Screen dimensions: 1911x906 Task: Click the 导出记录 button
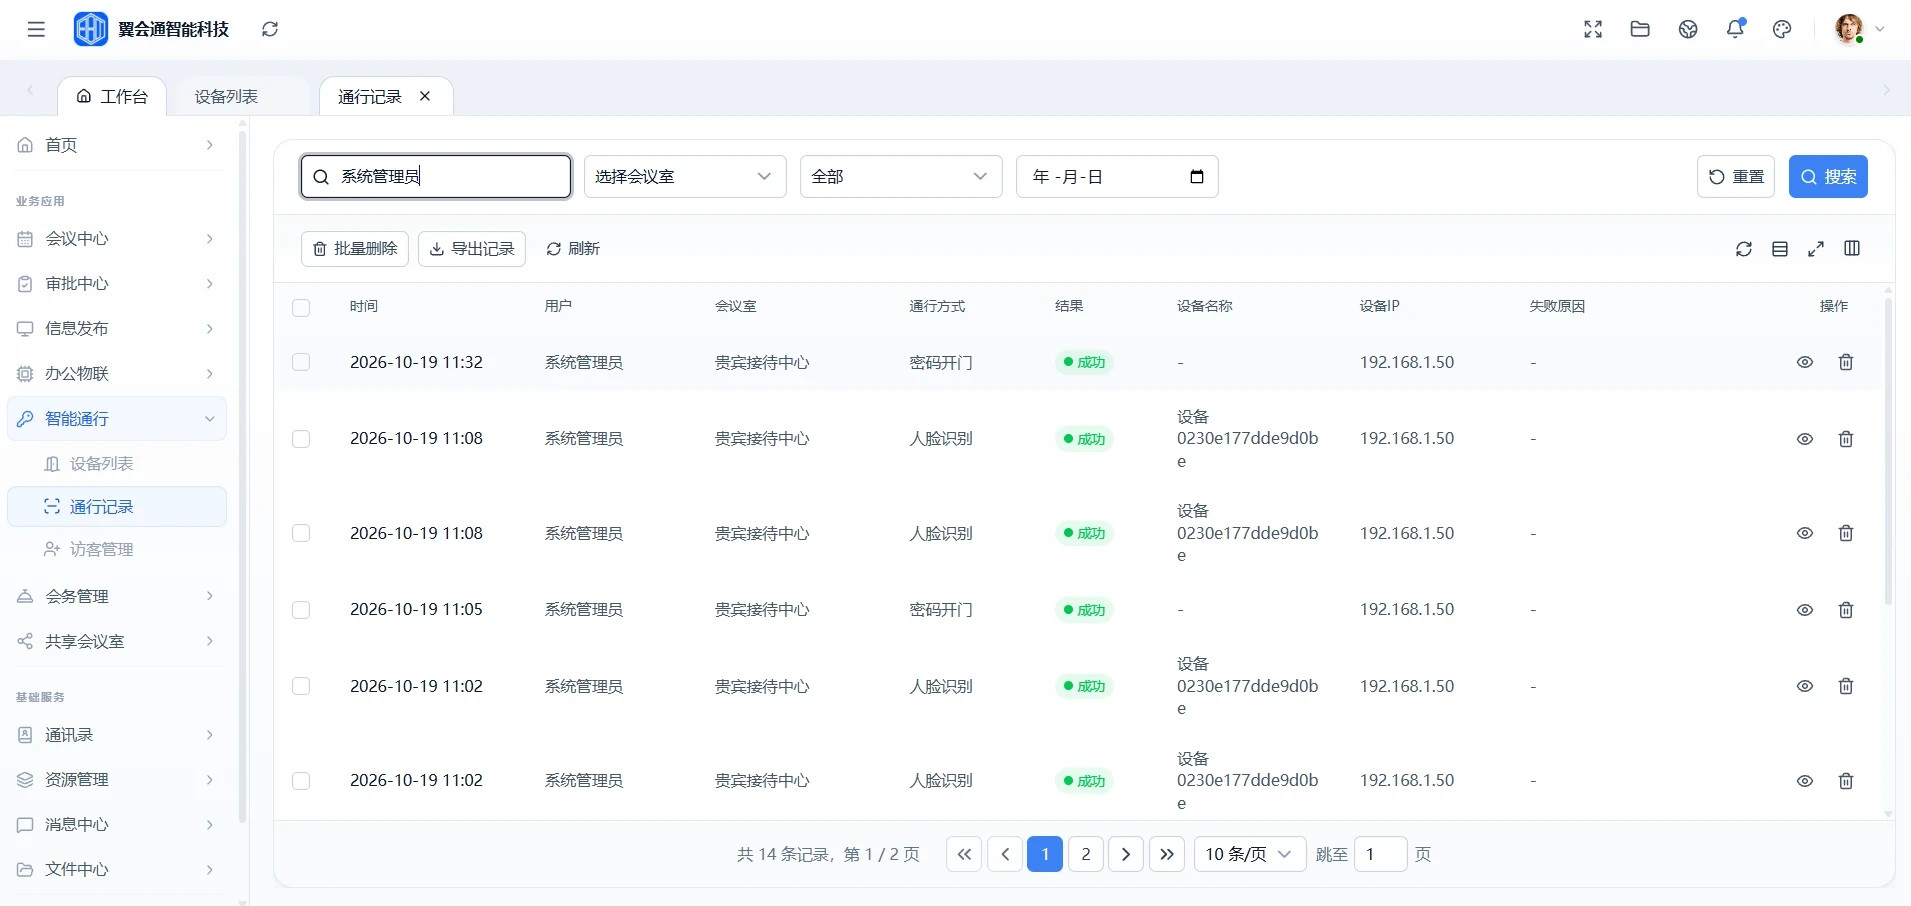[x=472, y=249]
